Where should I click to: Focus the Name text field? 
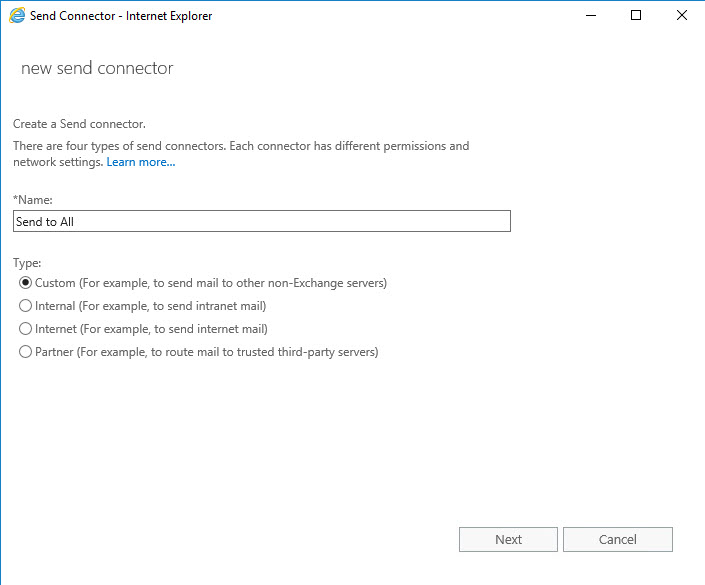pyautogui.click(x=262, y=221)
